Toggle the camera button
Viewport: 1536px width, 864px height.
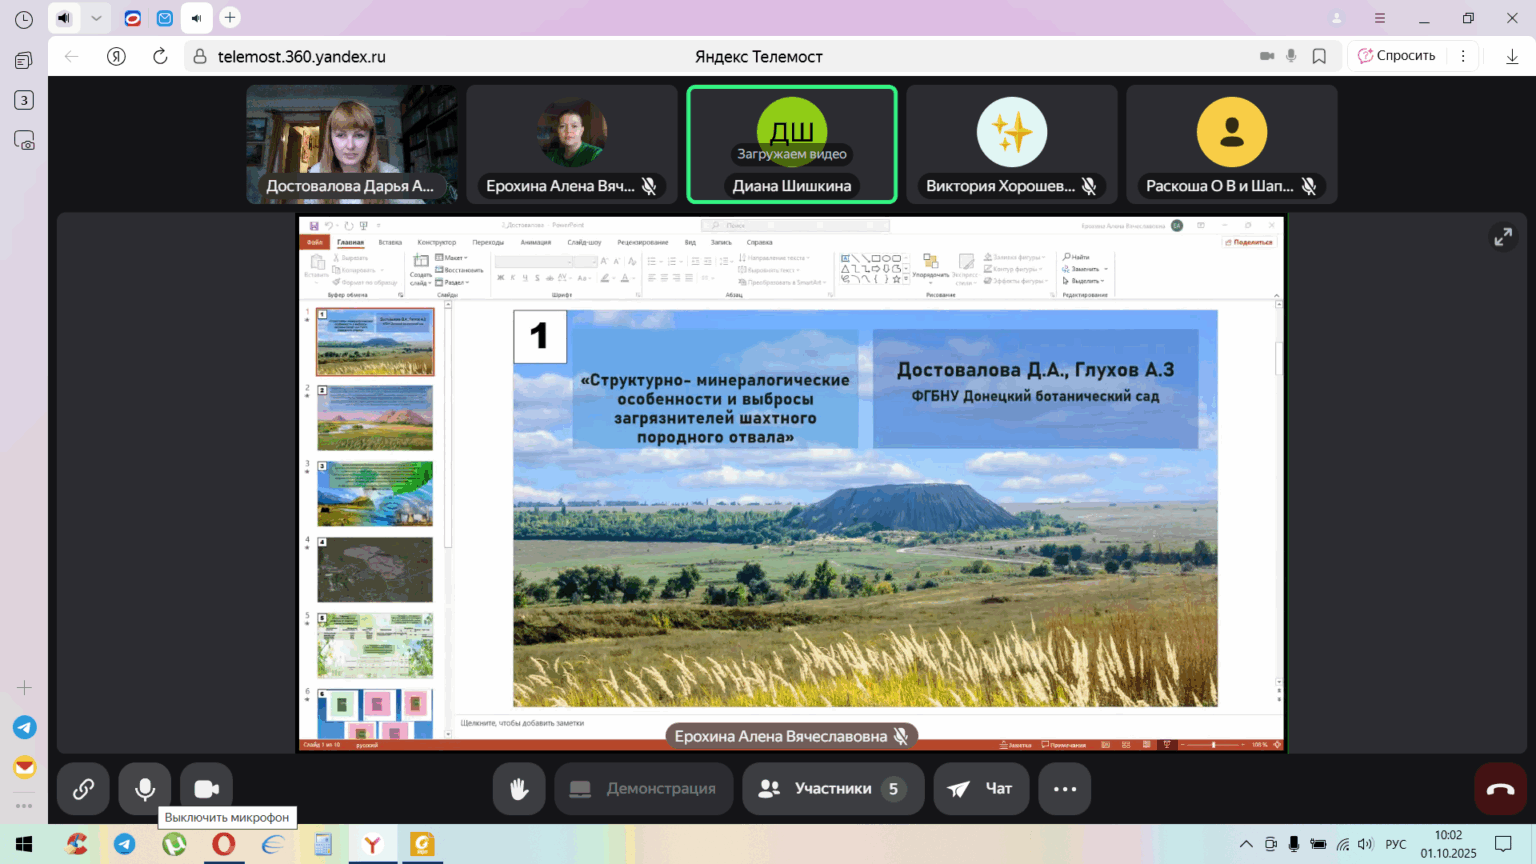pos(207,789)
